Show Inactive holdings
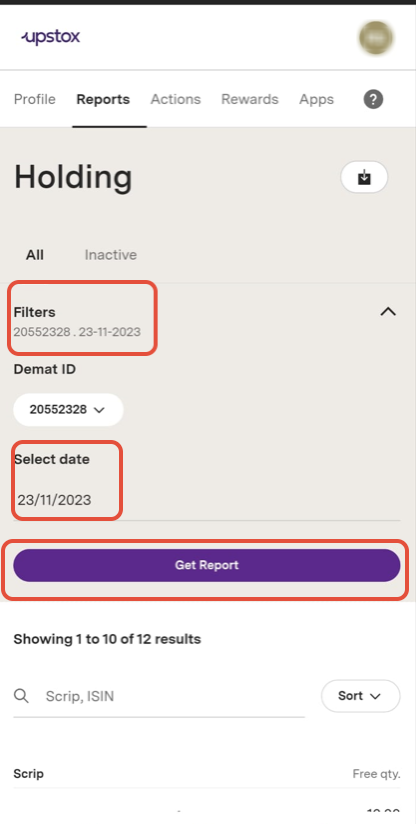The image size is (416, 824). [110, 255]
